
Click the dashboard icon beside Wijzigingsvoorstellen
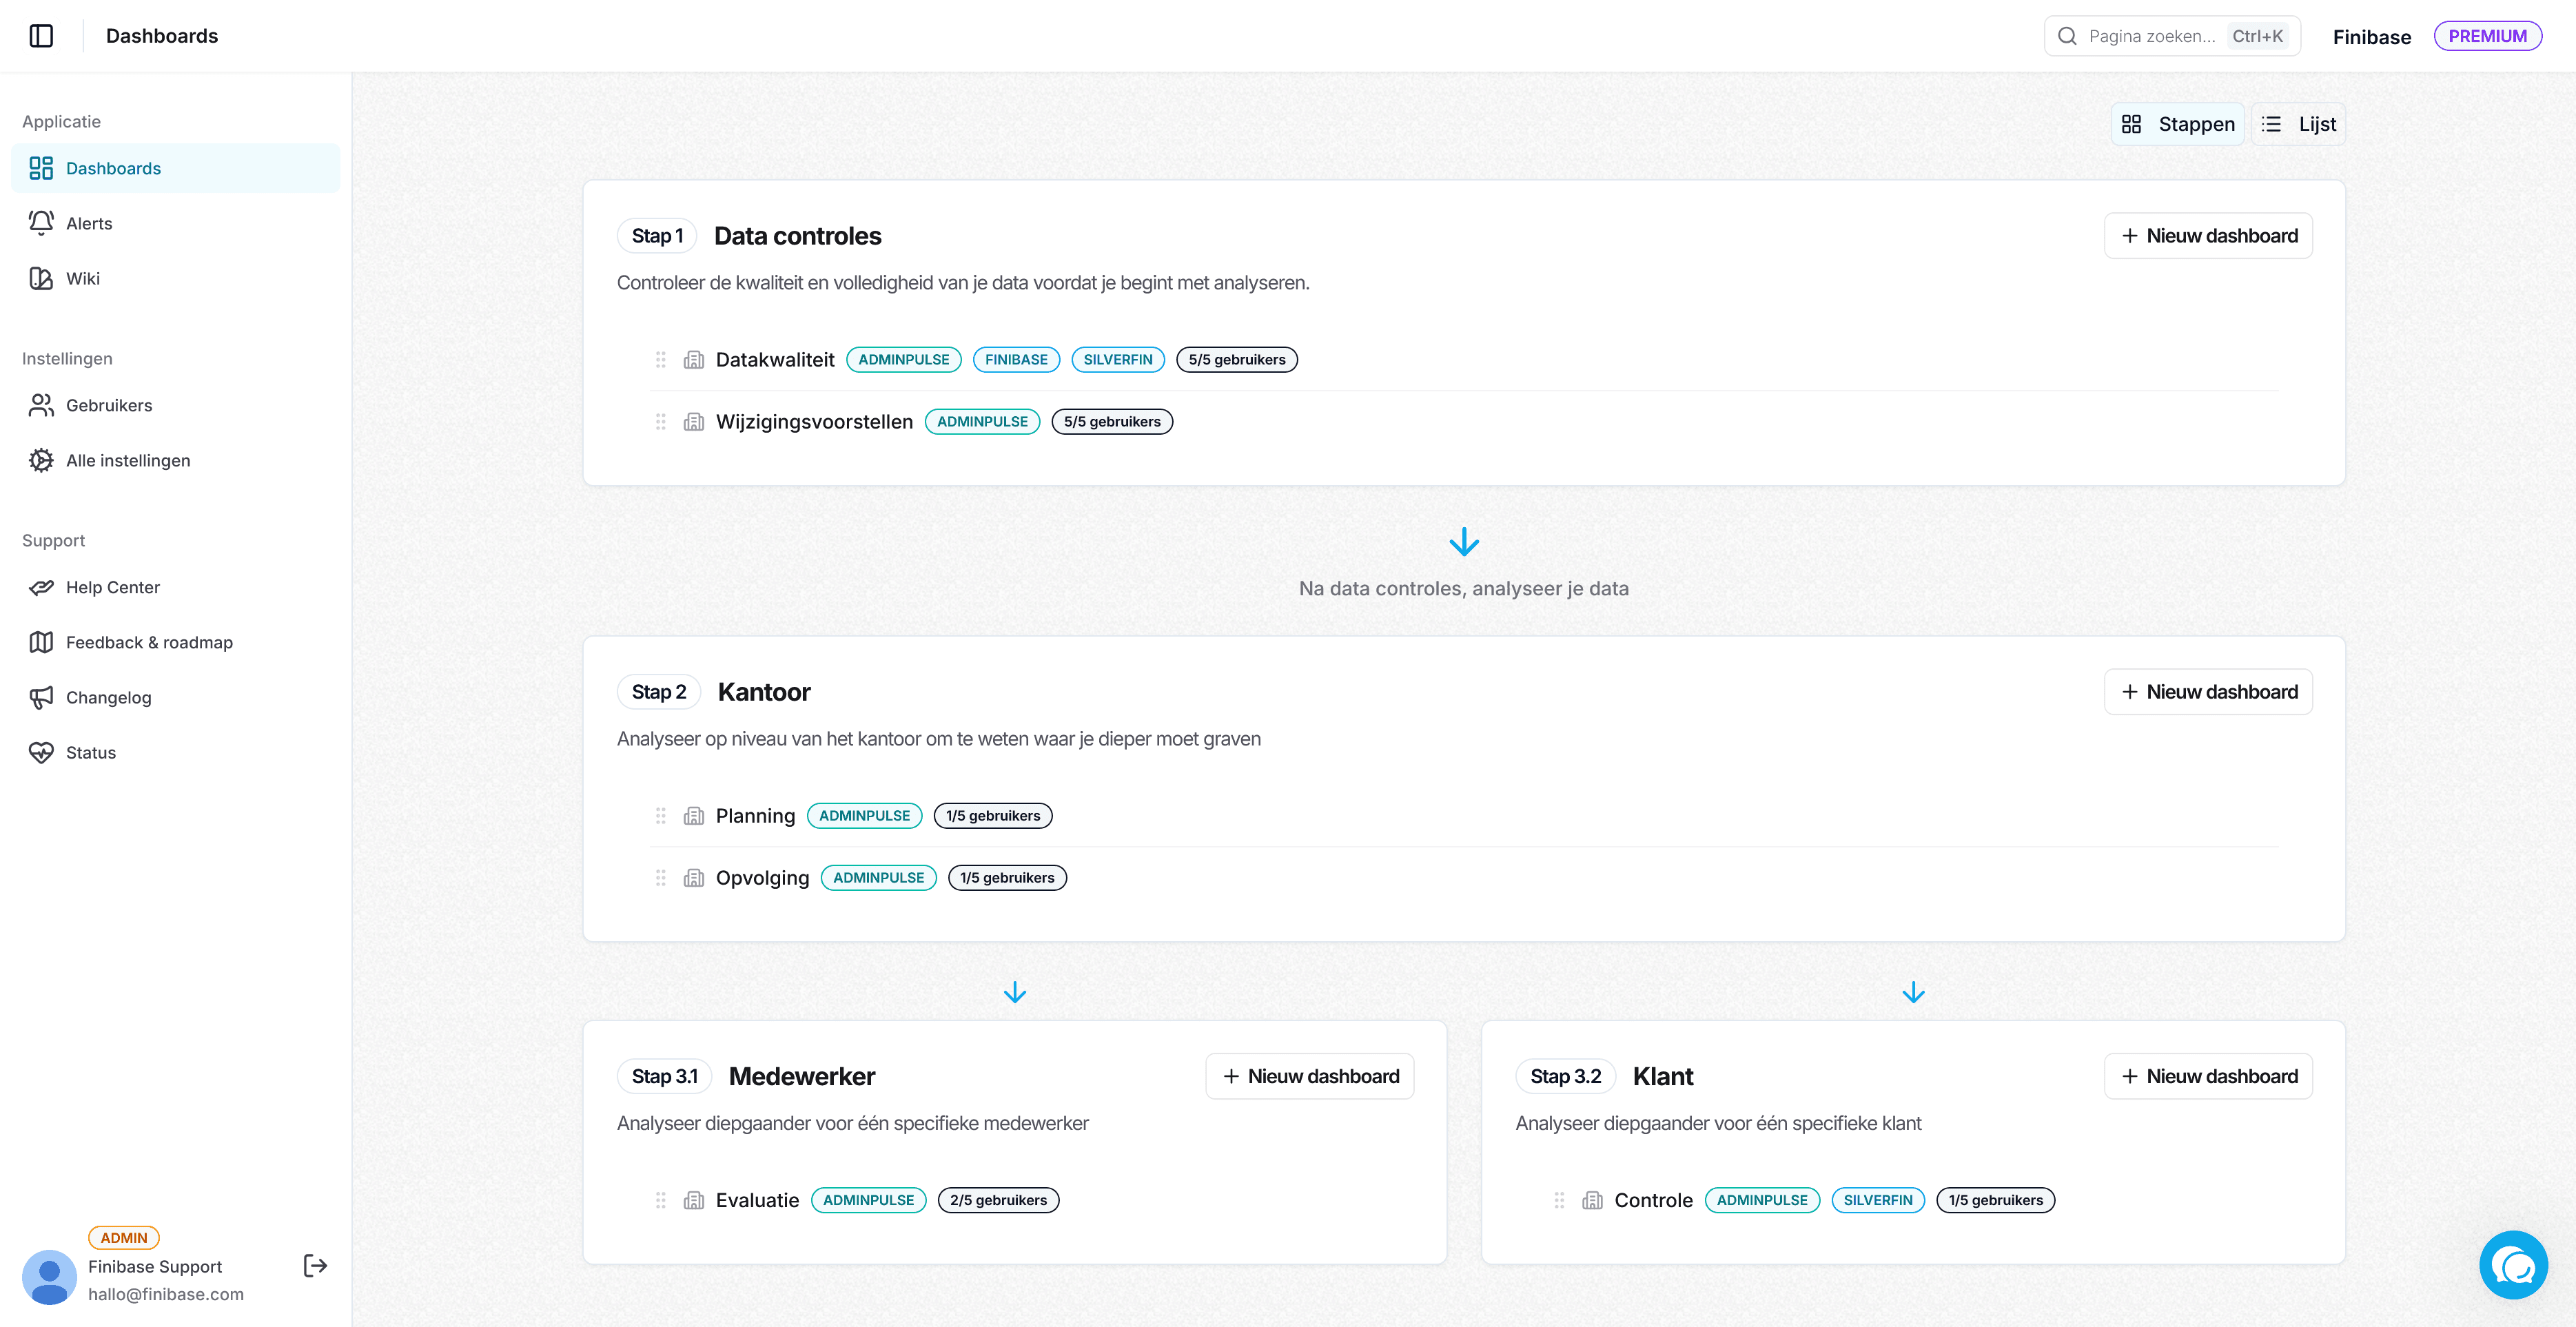click(x=694, y=421)
